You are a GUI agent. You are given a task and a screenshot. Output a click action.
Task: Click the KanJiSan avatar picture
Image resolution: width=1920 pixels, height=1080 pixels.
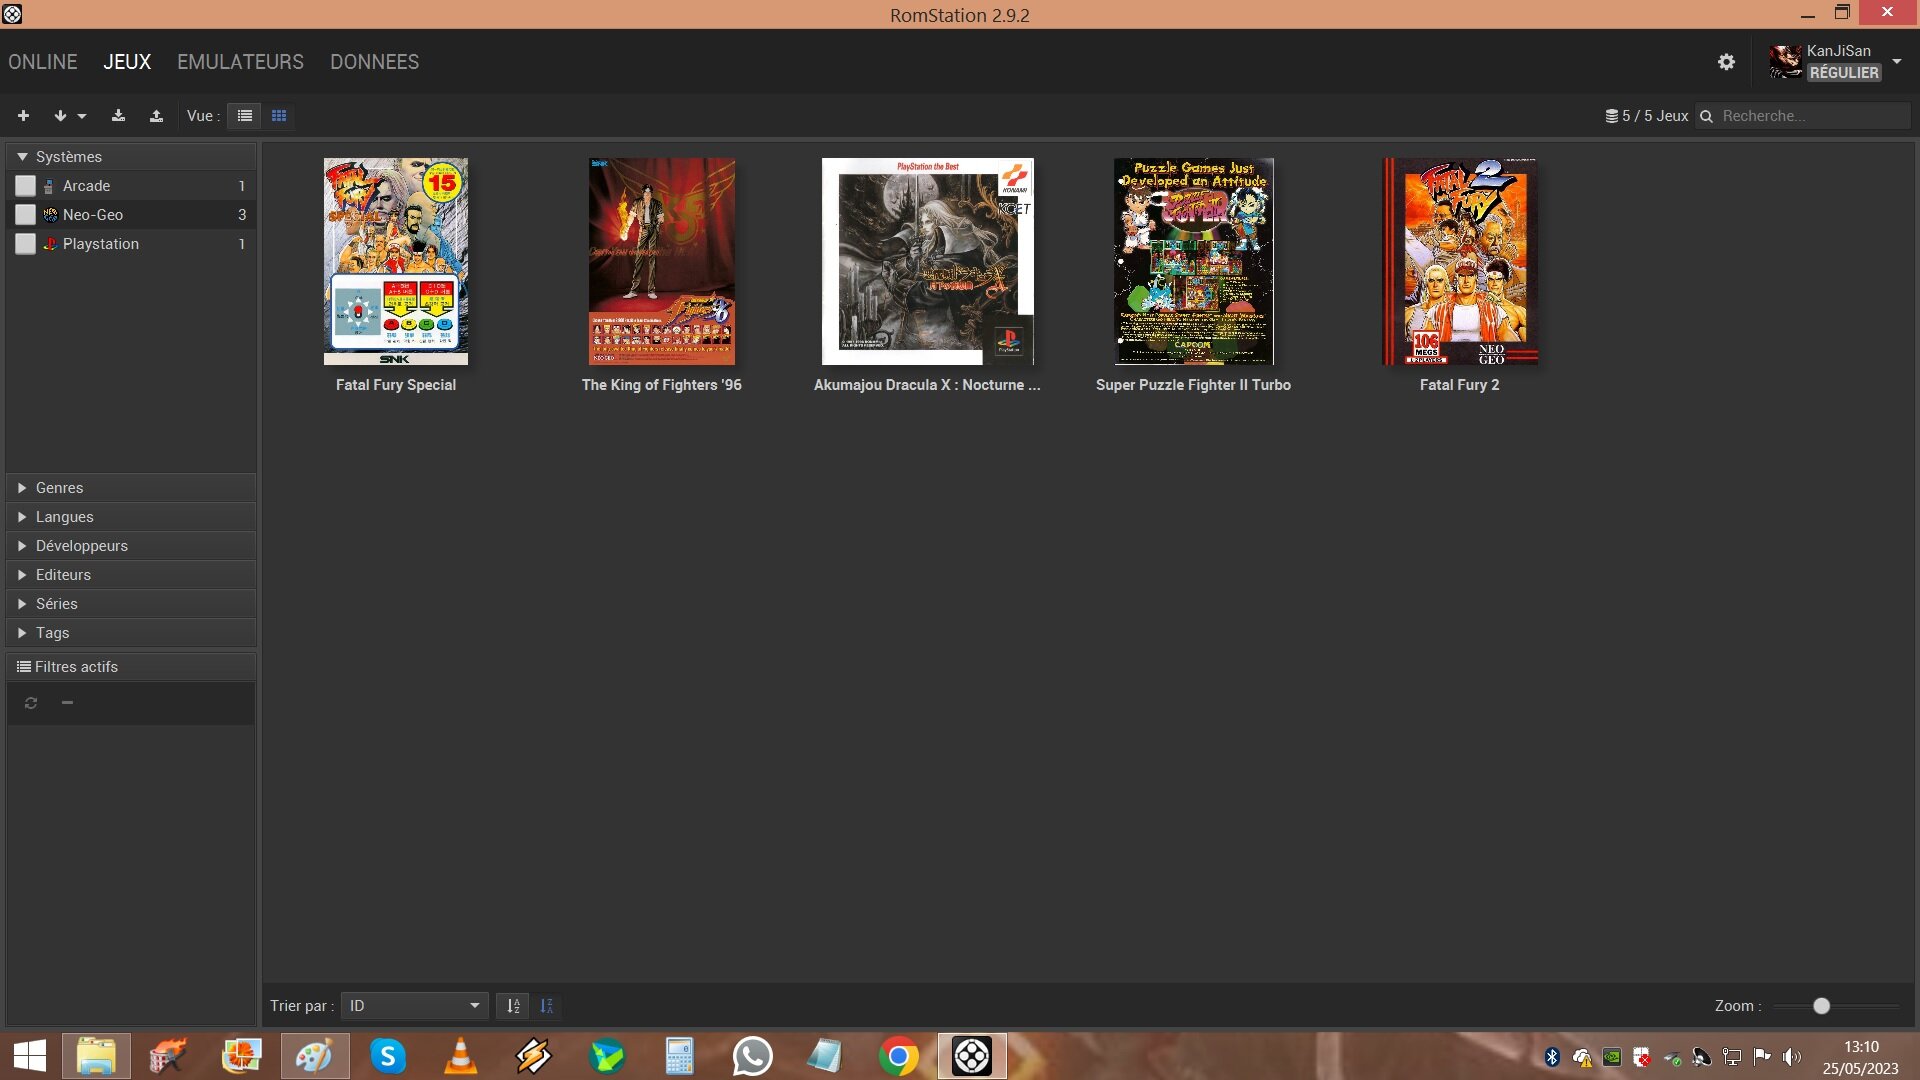point(1785,62)
